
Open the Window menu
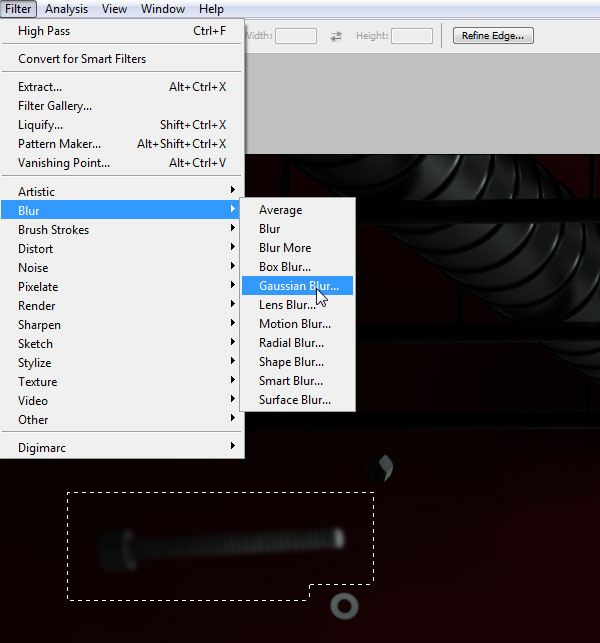pyautogui.click(x=163, y=9)
